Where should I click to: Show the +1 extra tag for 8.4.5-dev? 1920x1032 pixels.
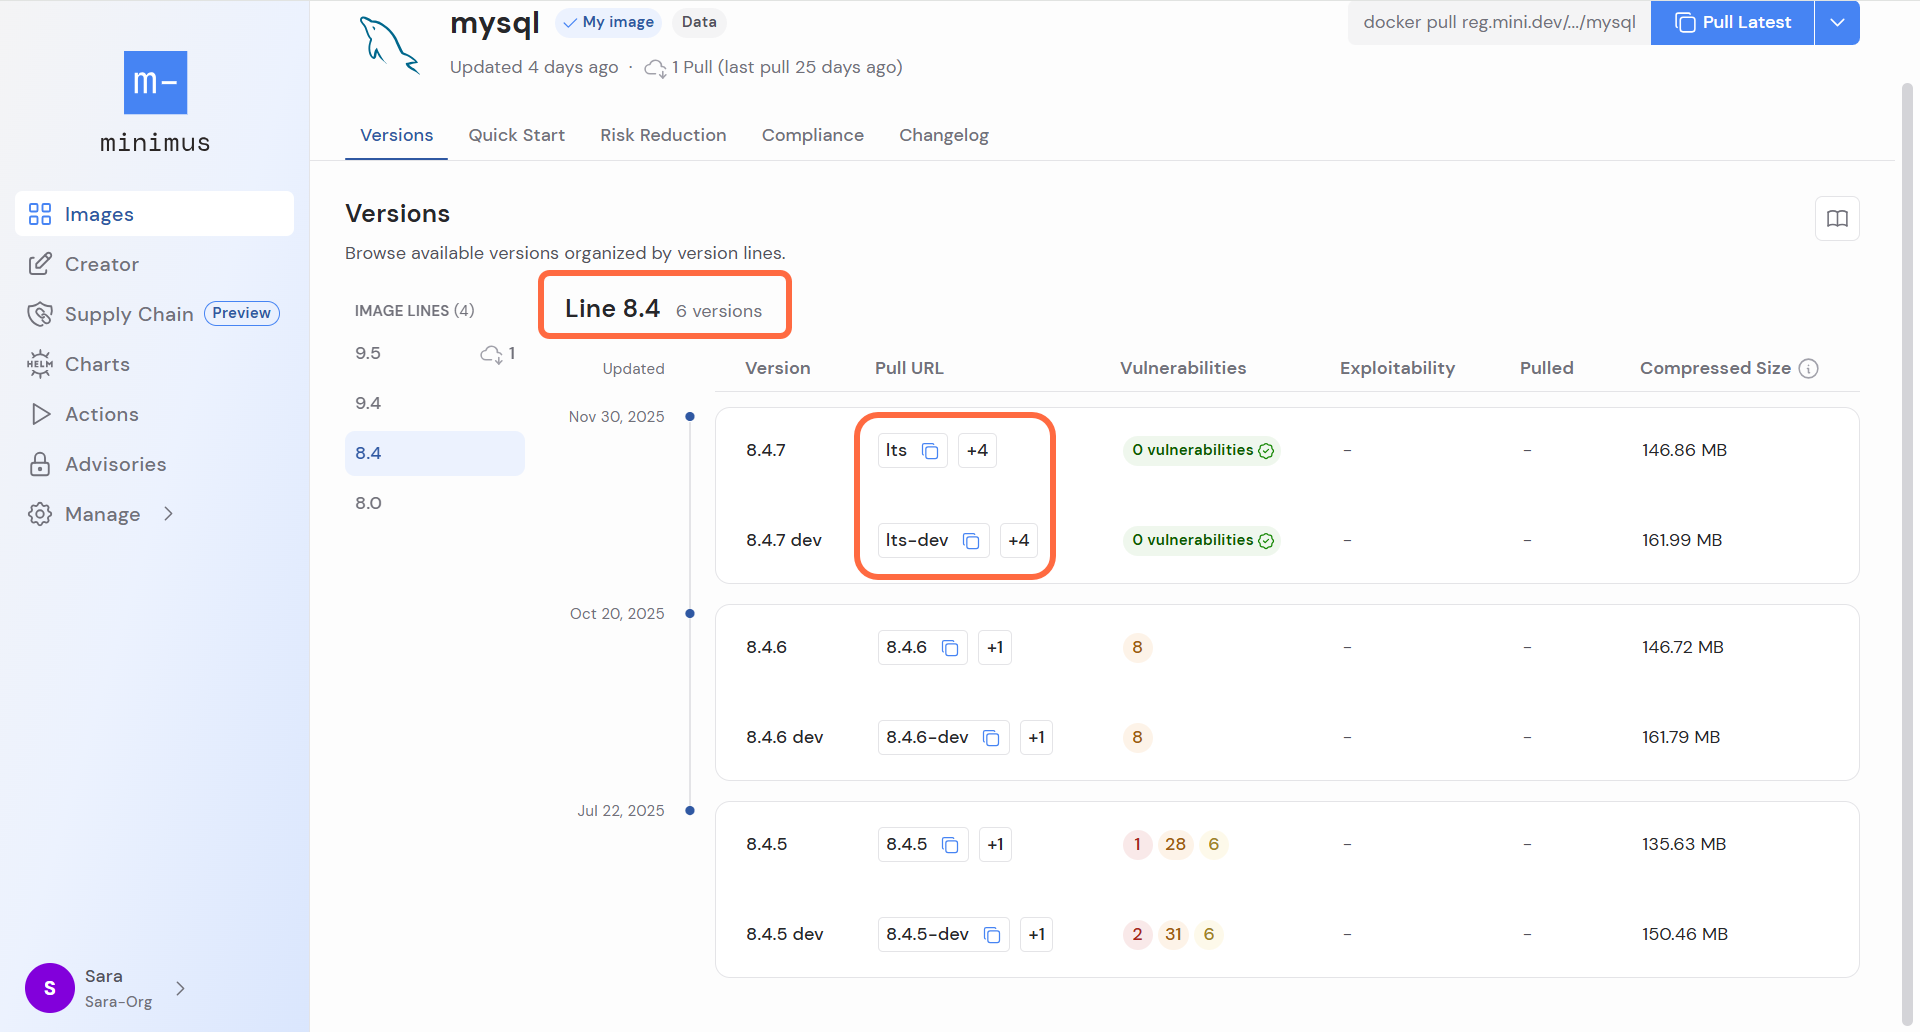click(x=1036, y=934)
